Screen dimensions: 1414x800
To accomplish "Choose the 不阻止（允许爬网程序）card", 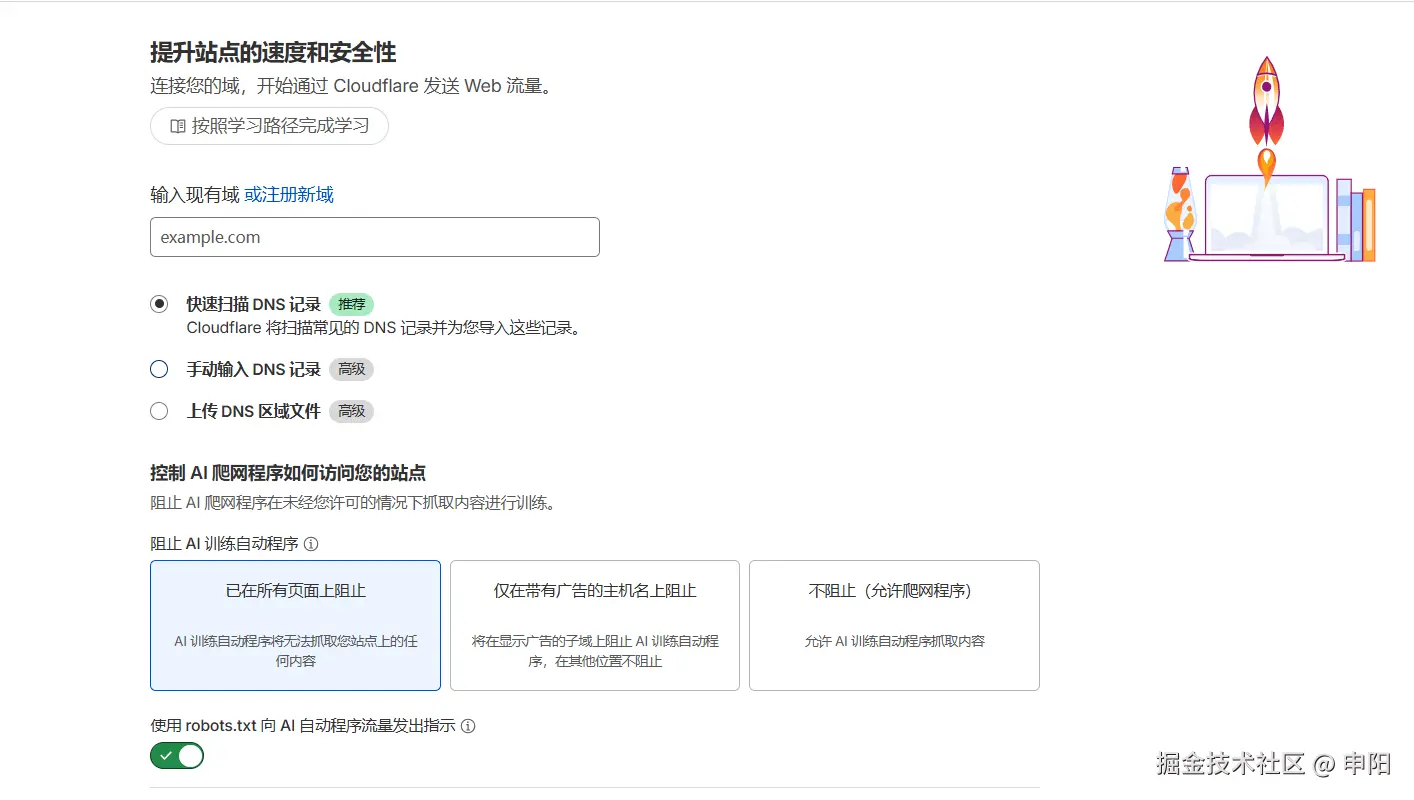I will click(x=894, y=625).
